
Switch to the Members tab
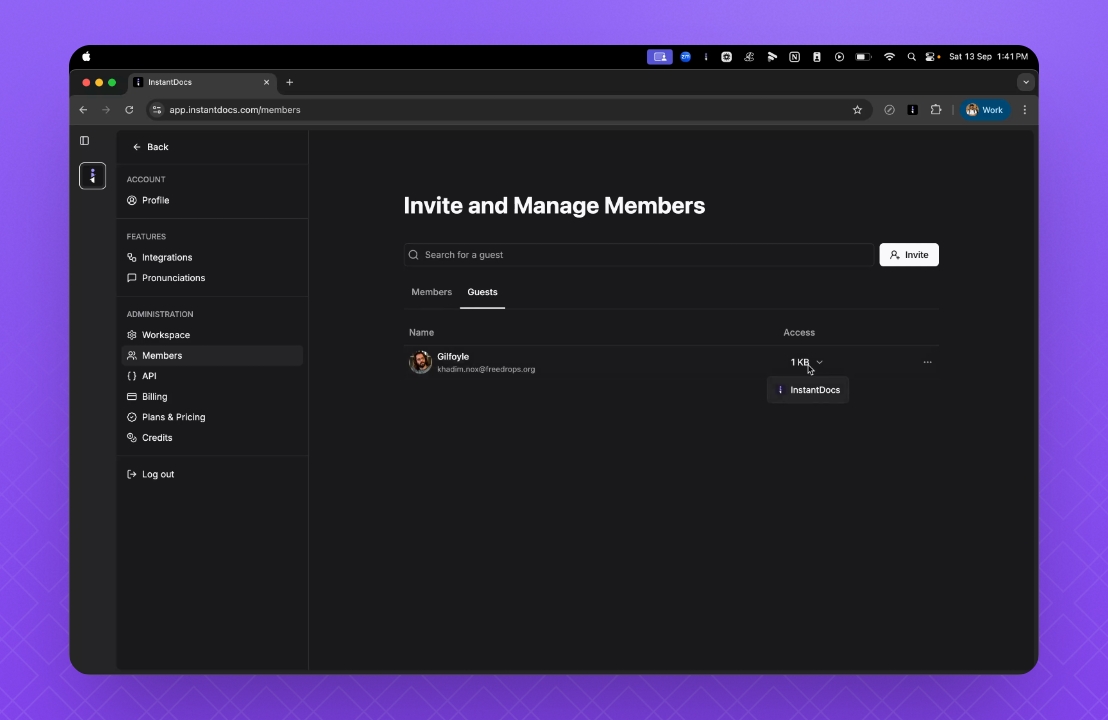point(431,292)
